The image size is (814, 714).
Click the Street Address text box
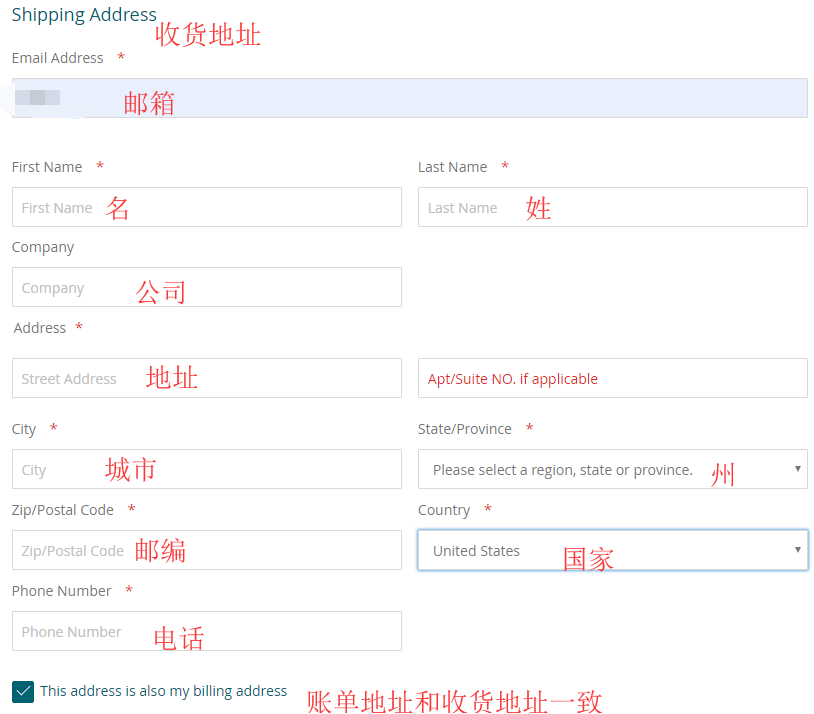coord(206,378)
